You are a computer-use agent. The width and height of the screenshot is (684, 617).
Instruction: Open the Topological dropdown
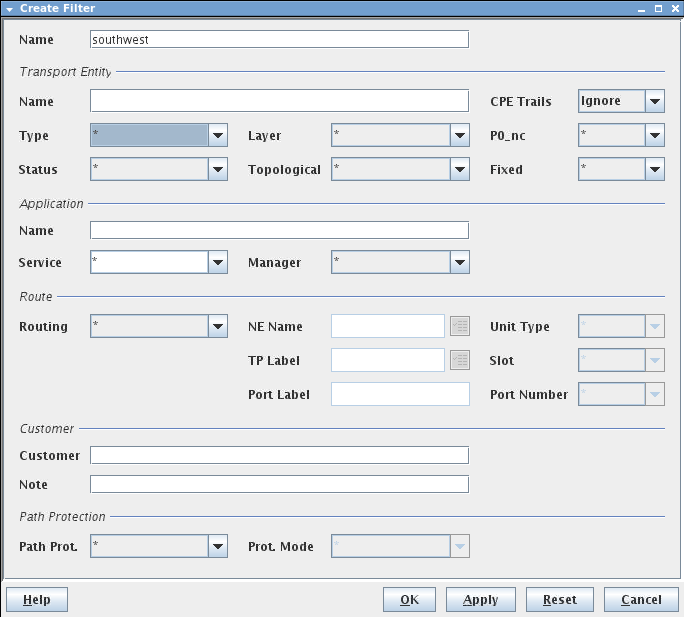tap(459, 169)
